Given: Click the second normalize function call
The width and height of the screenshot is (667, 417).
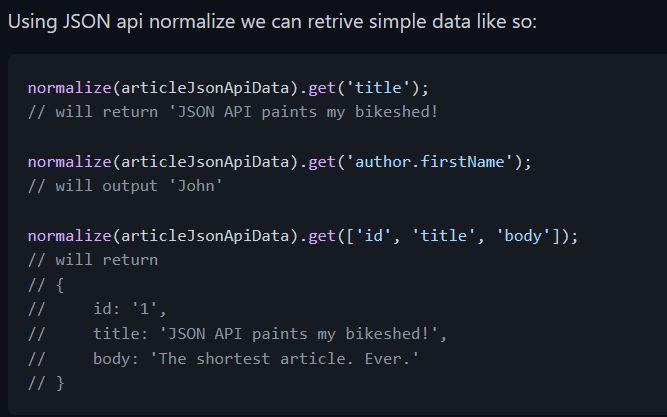Looking at the screenshot, I should 70,162.
